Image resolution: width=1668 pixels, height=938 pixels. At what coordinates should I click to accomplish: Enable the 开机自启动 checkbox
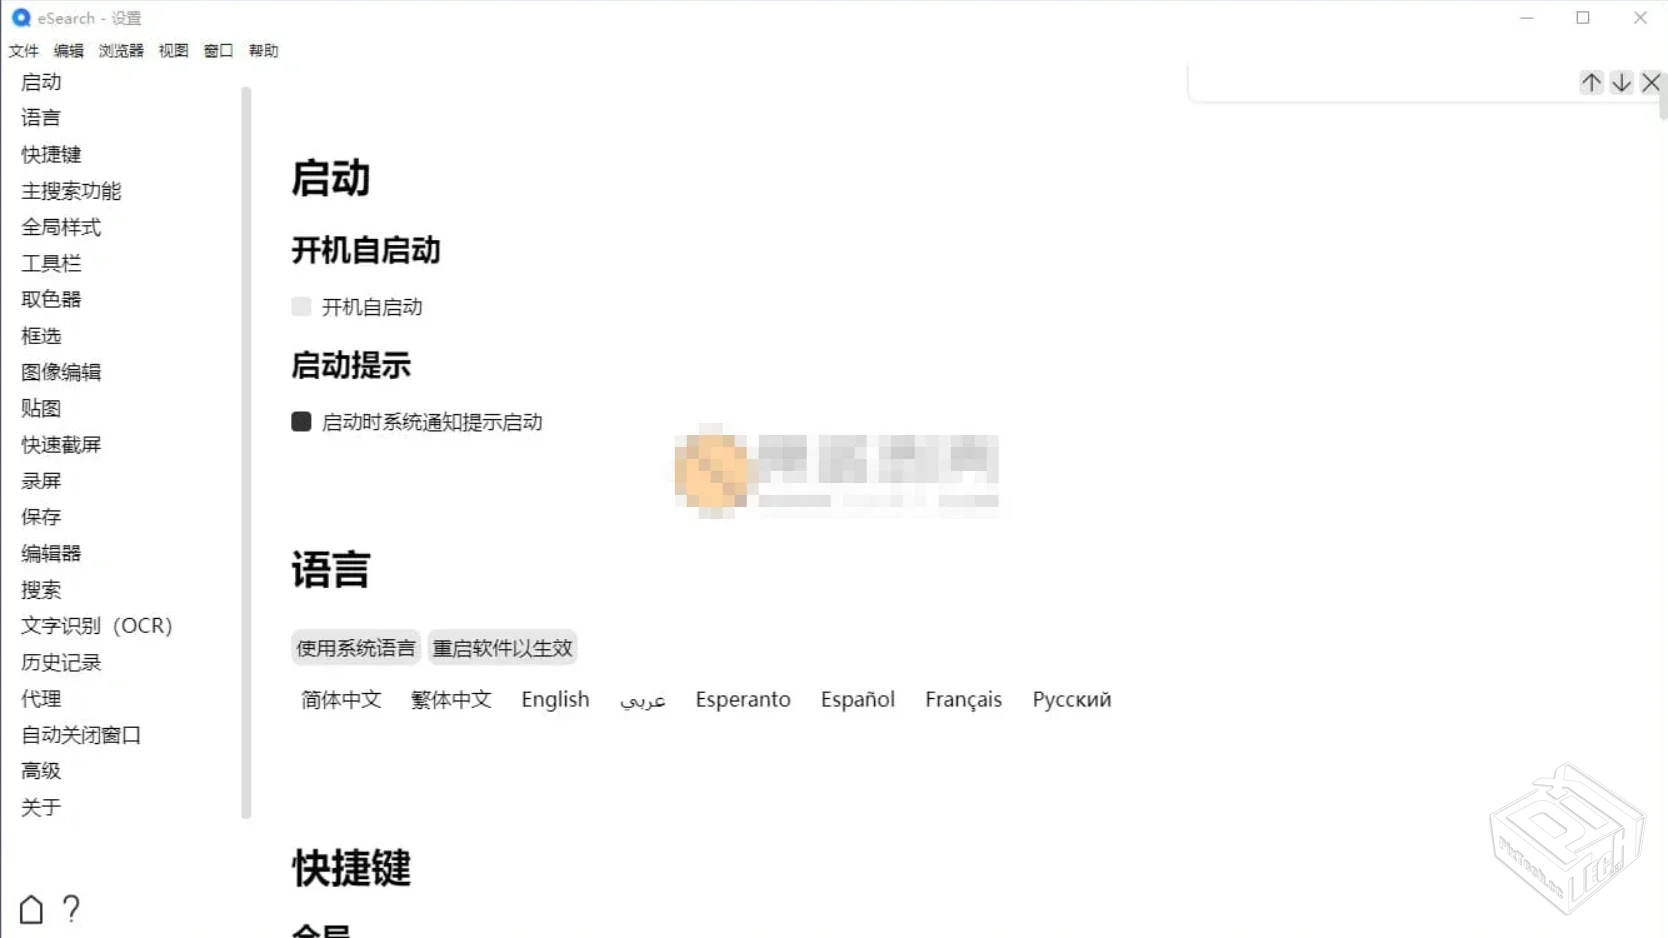[301, 307]
